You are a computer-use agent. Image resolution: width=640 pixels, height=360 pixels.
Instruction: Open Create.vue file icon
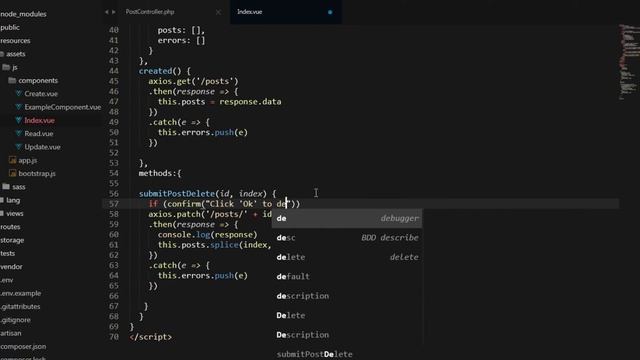pyautogui.click(x=18, y=93)
